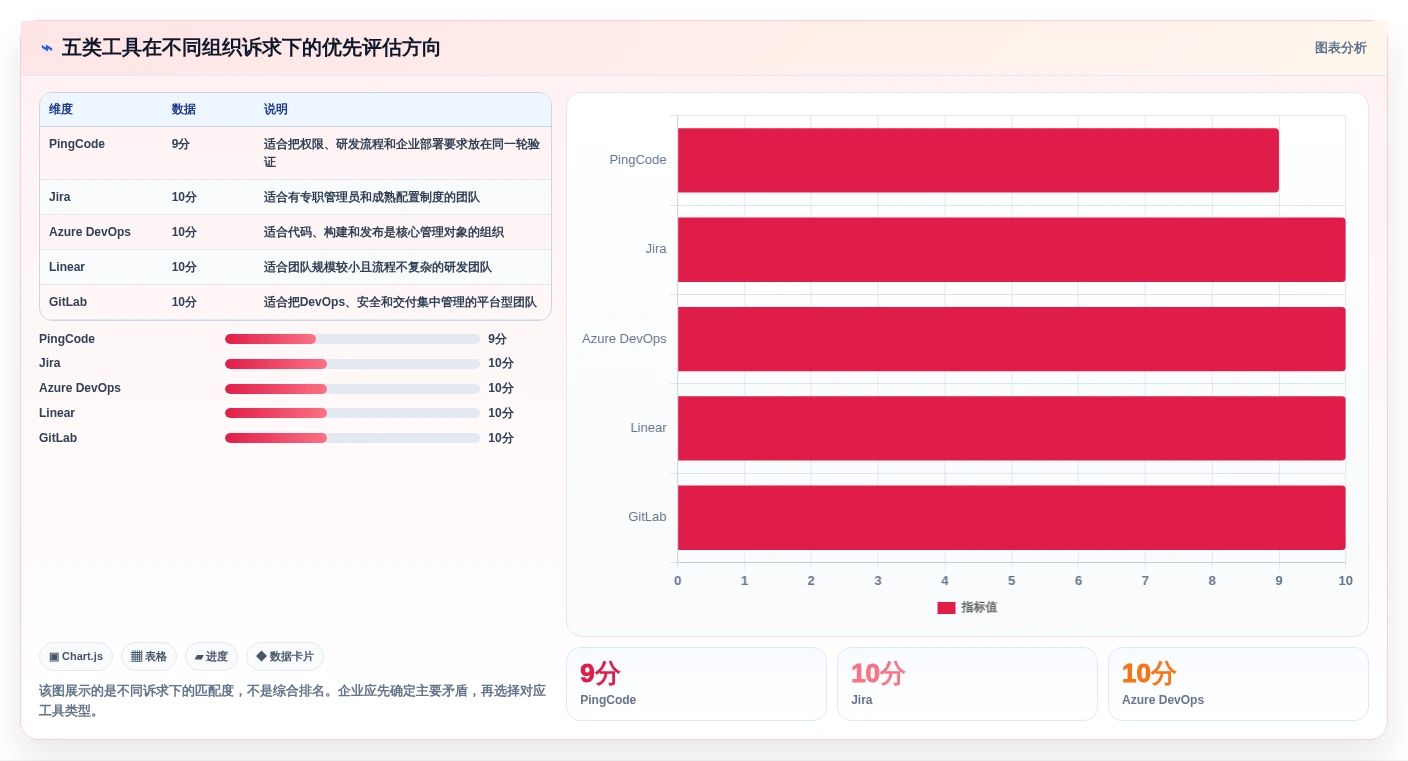Select the PingCode table row name
The image size is (1408, 761).
click(x=77, y=144)
